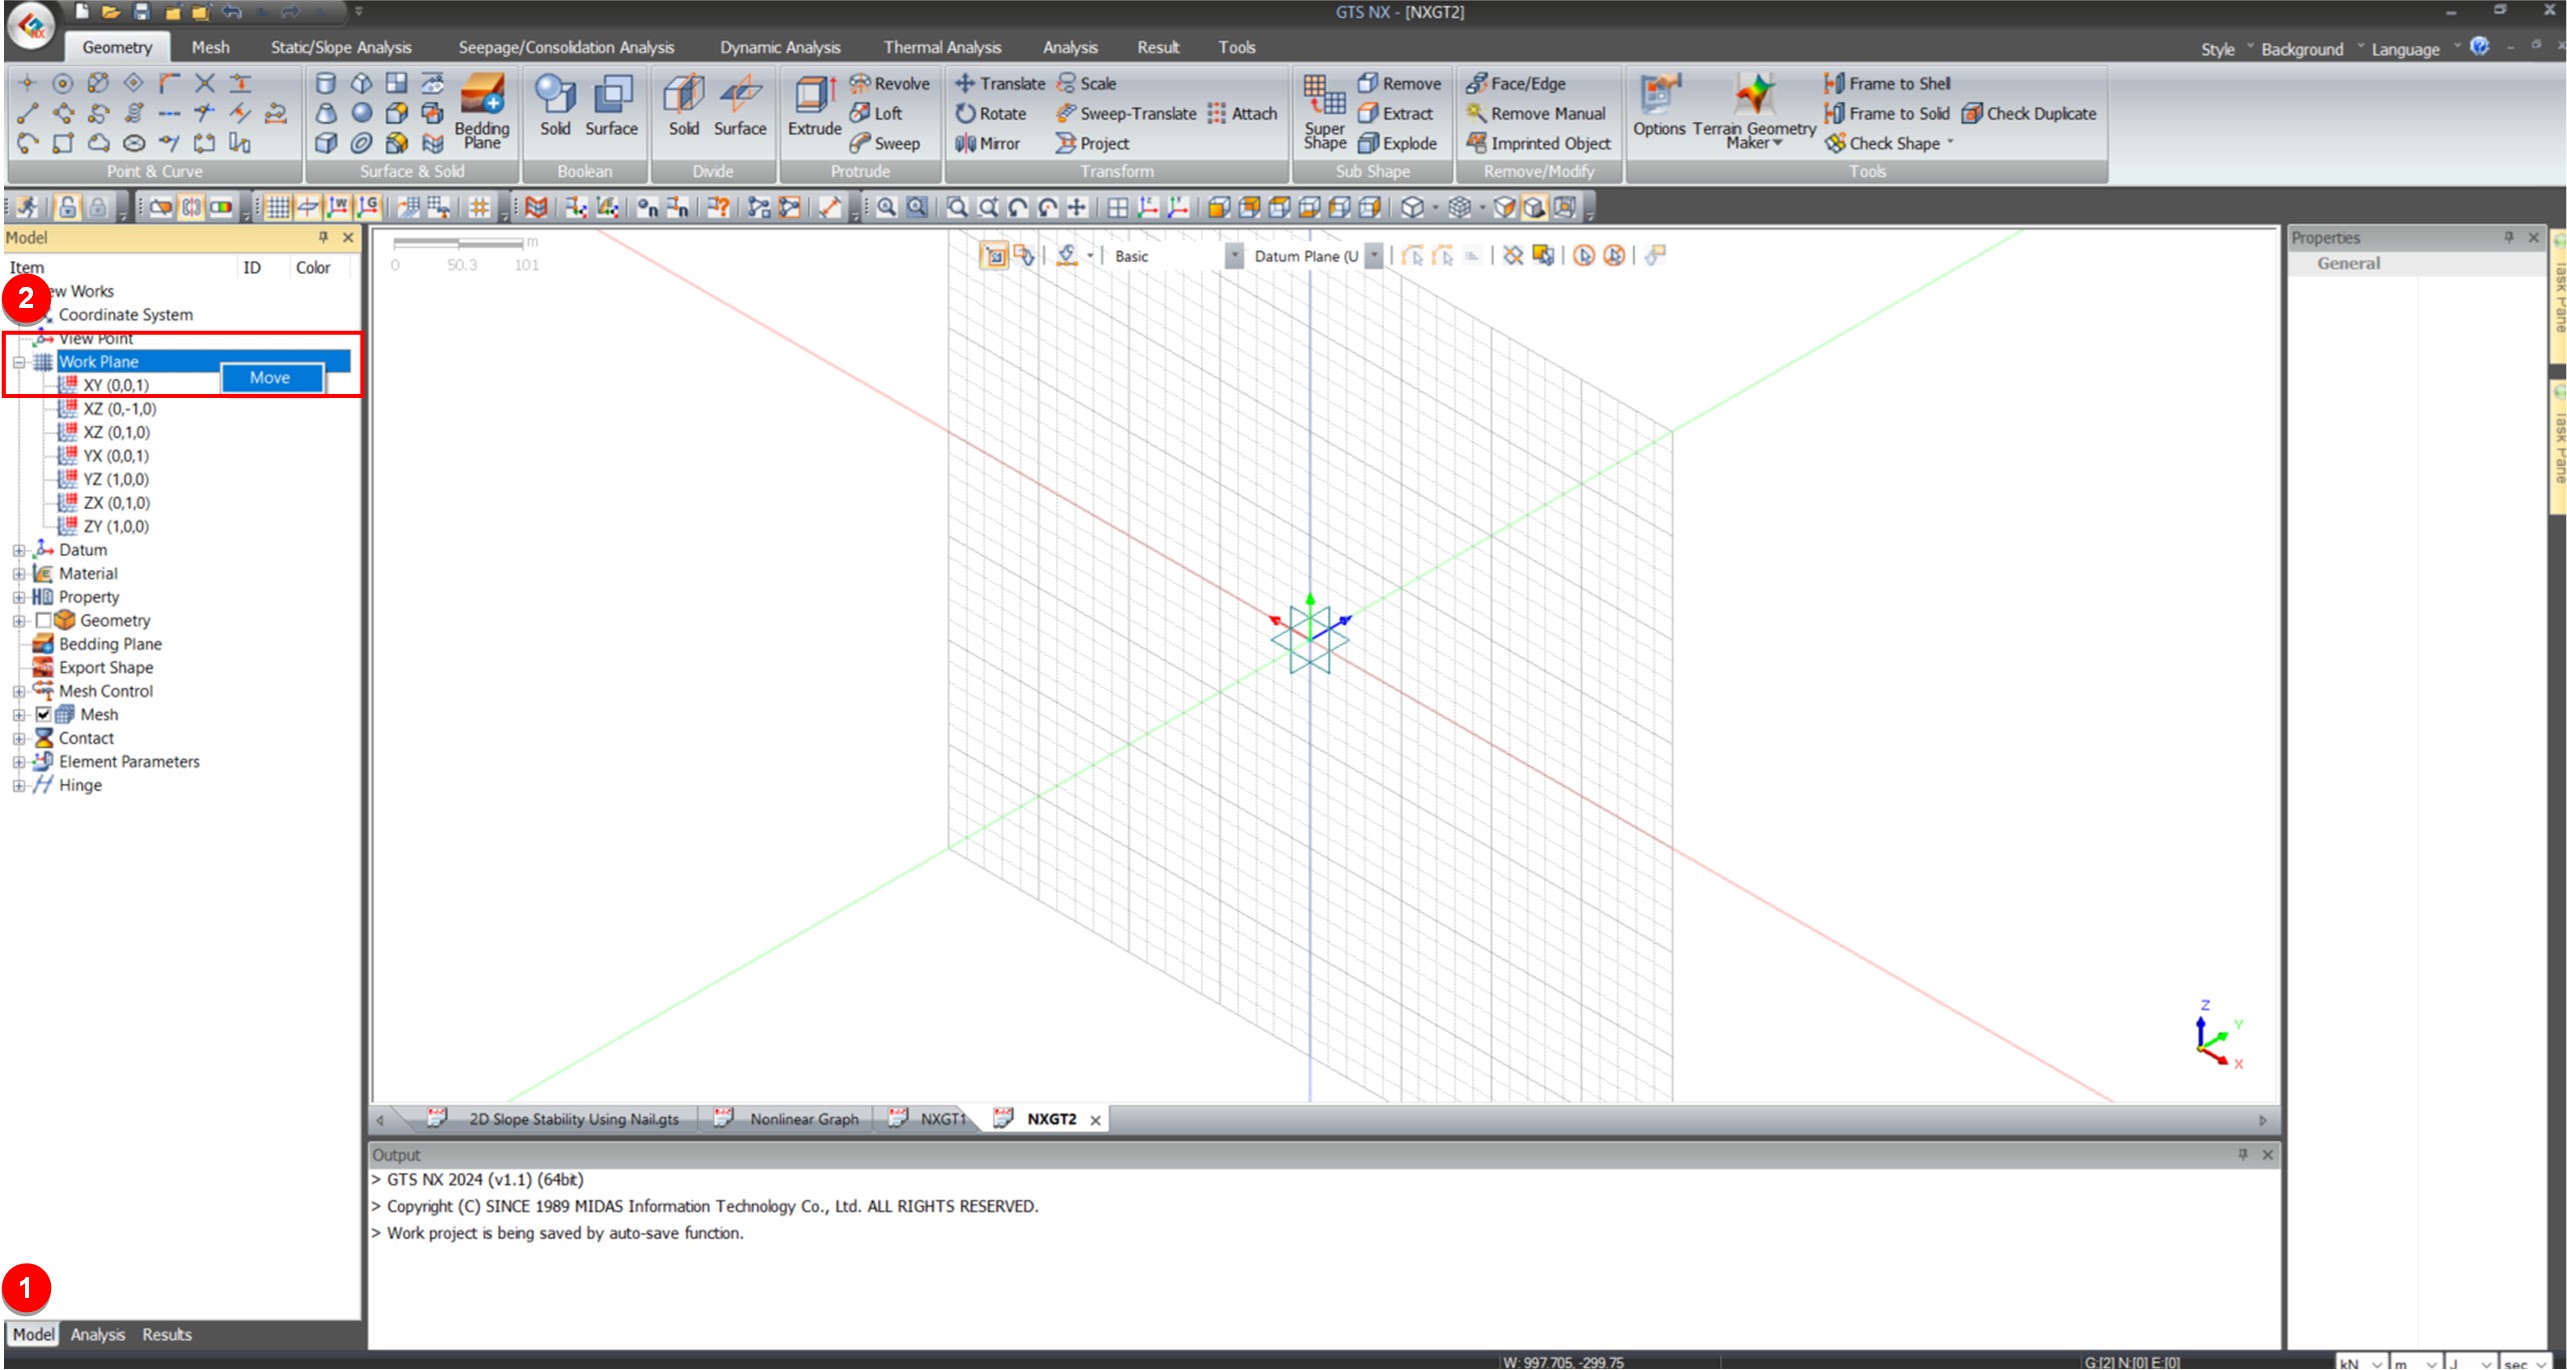This screenshot has width=2567, height=1370.
Task: Open the Mesh ribbon tab
Action: (210, 47)
